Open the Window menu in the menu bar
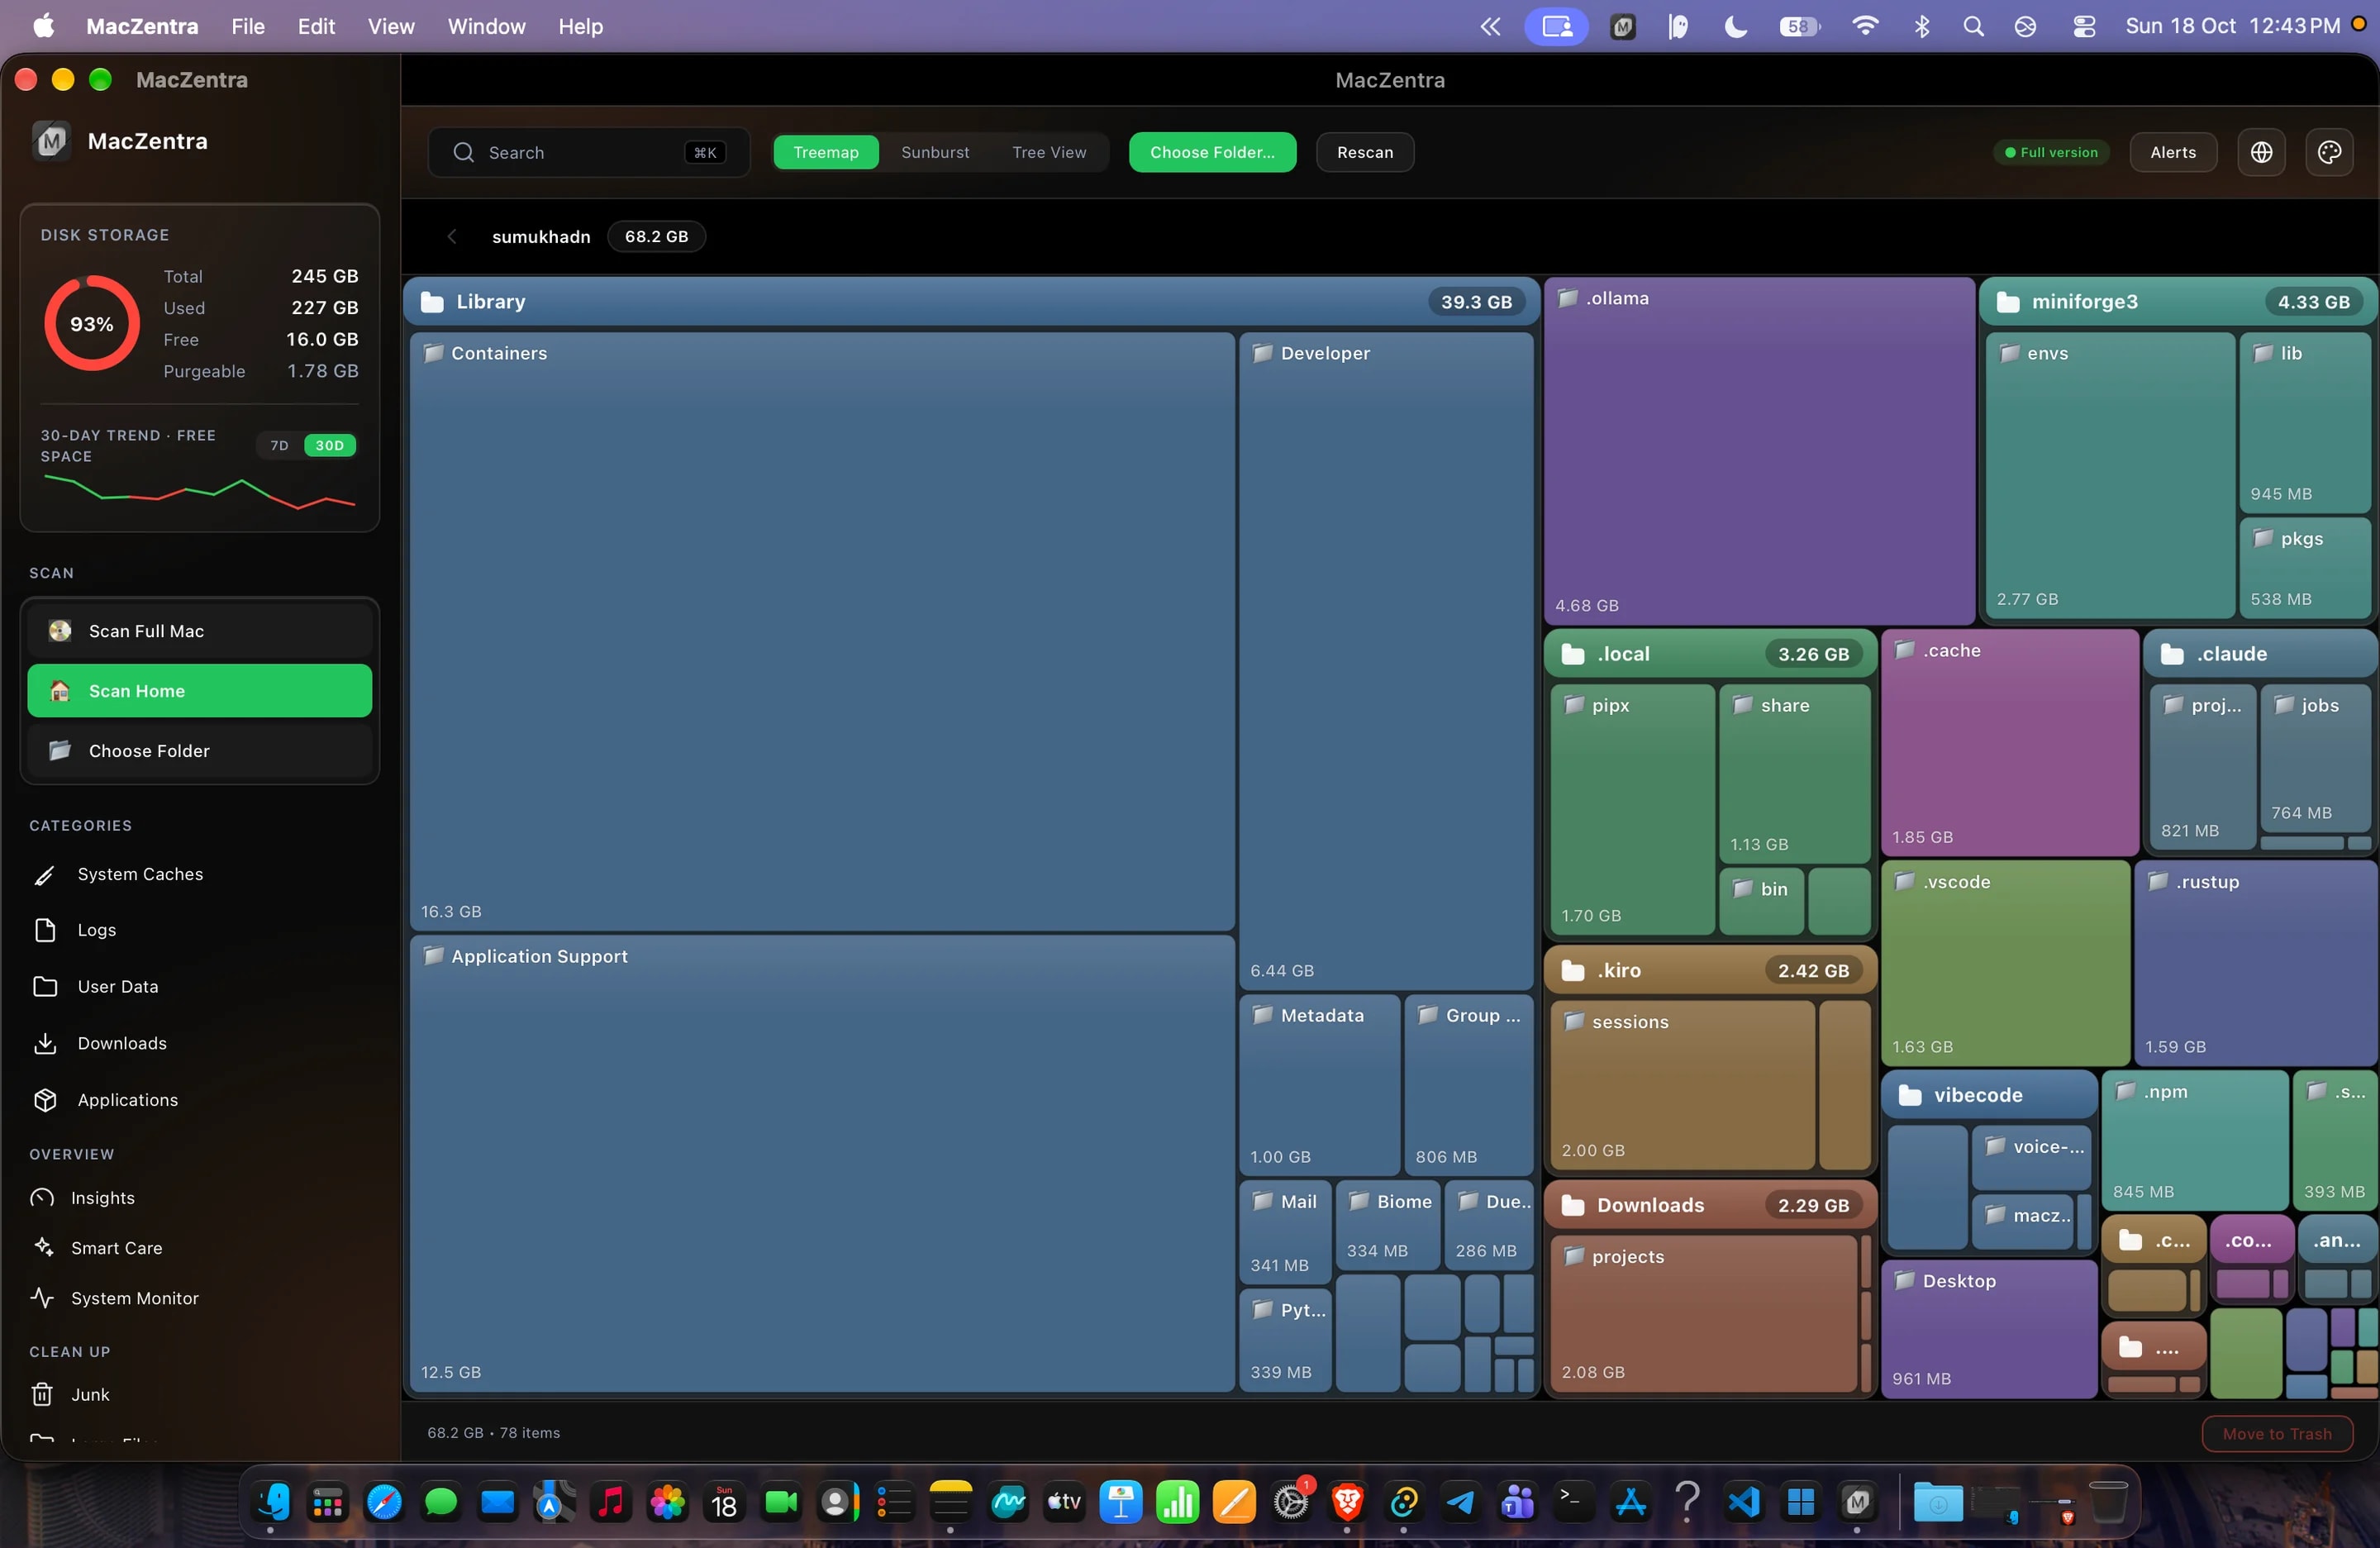2380x1548 pixels. tap(486, 26)
